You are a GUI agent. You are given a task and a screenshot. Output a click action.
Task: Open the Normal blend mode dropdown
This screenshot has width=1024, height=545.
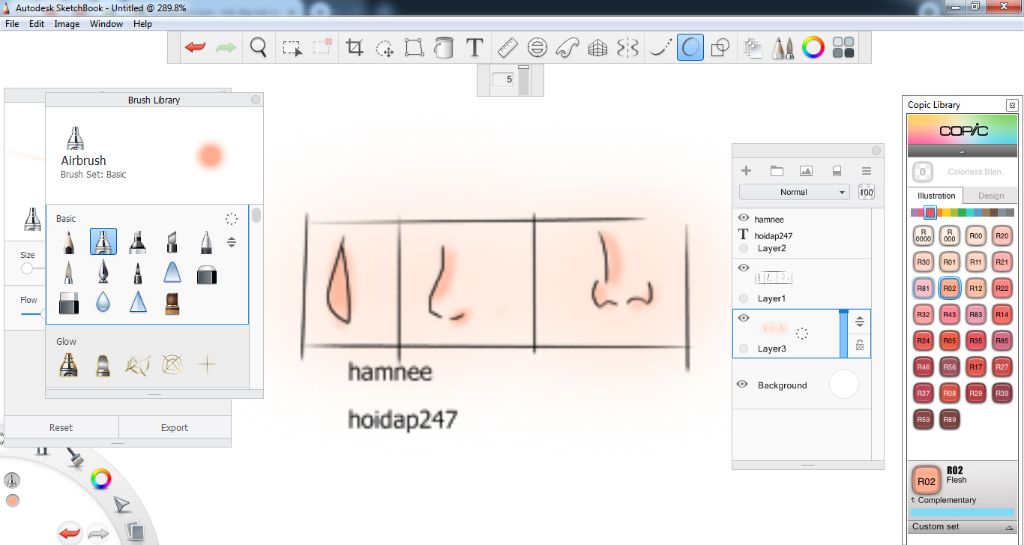[x=794, y=192]
